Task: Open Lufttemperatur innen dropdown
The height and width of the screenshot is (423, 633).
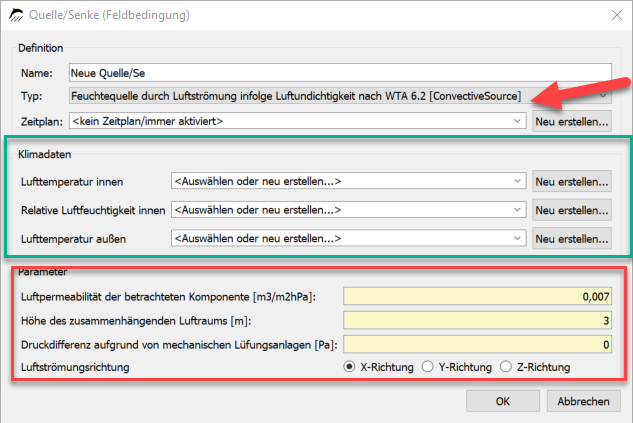Action: click(x=348, y=181)
